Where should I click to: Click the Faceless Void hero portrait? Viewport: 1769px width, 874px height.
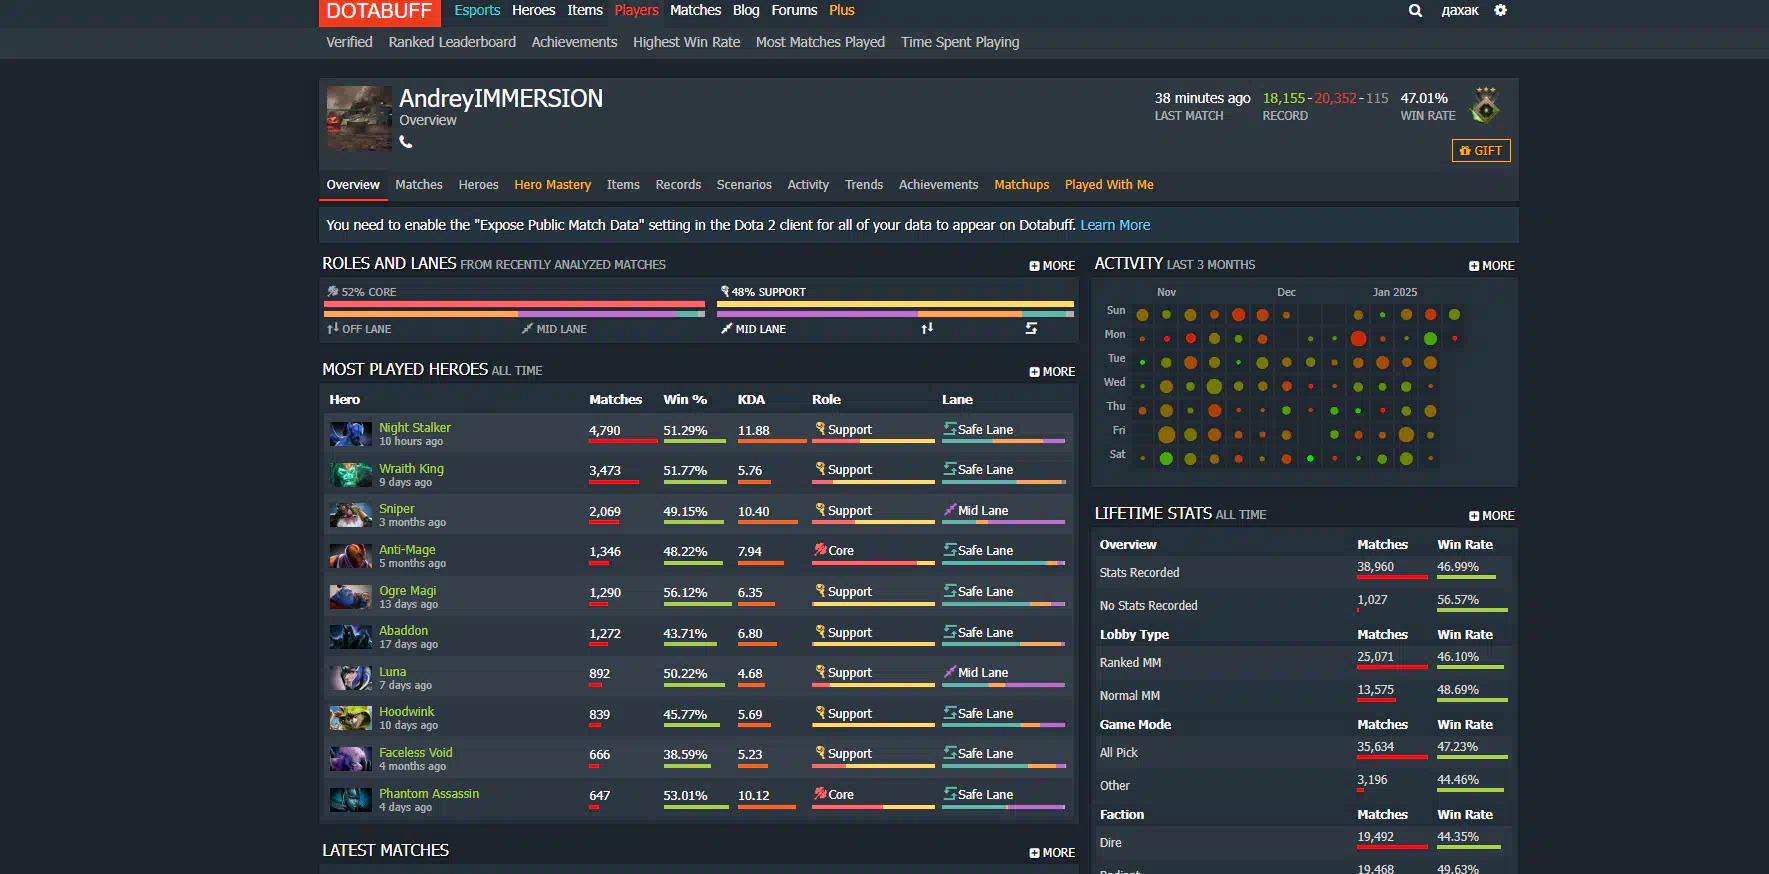coord(350,759)
